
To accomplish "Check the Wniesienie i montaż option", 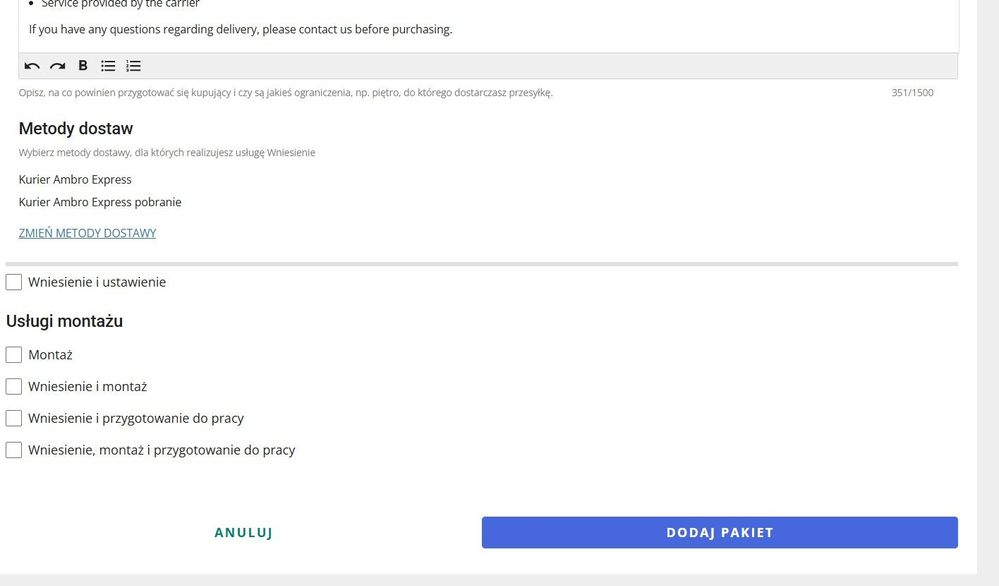I will click(14, 386).
